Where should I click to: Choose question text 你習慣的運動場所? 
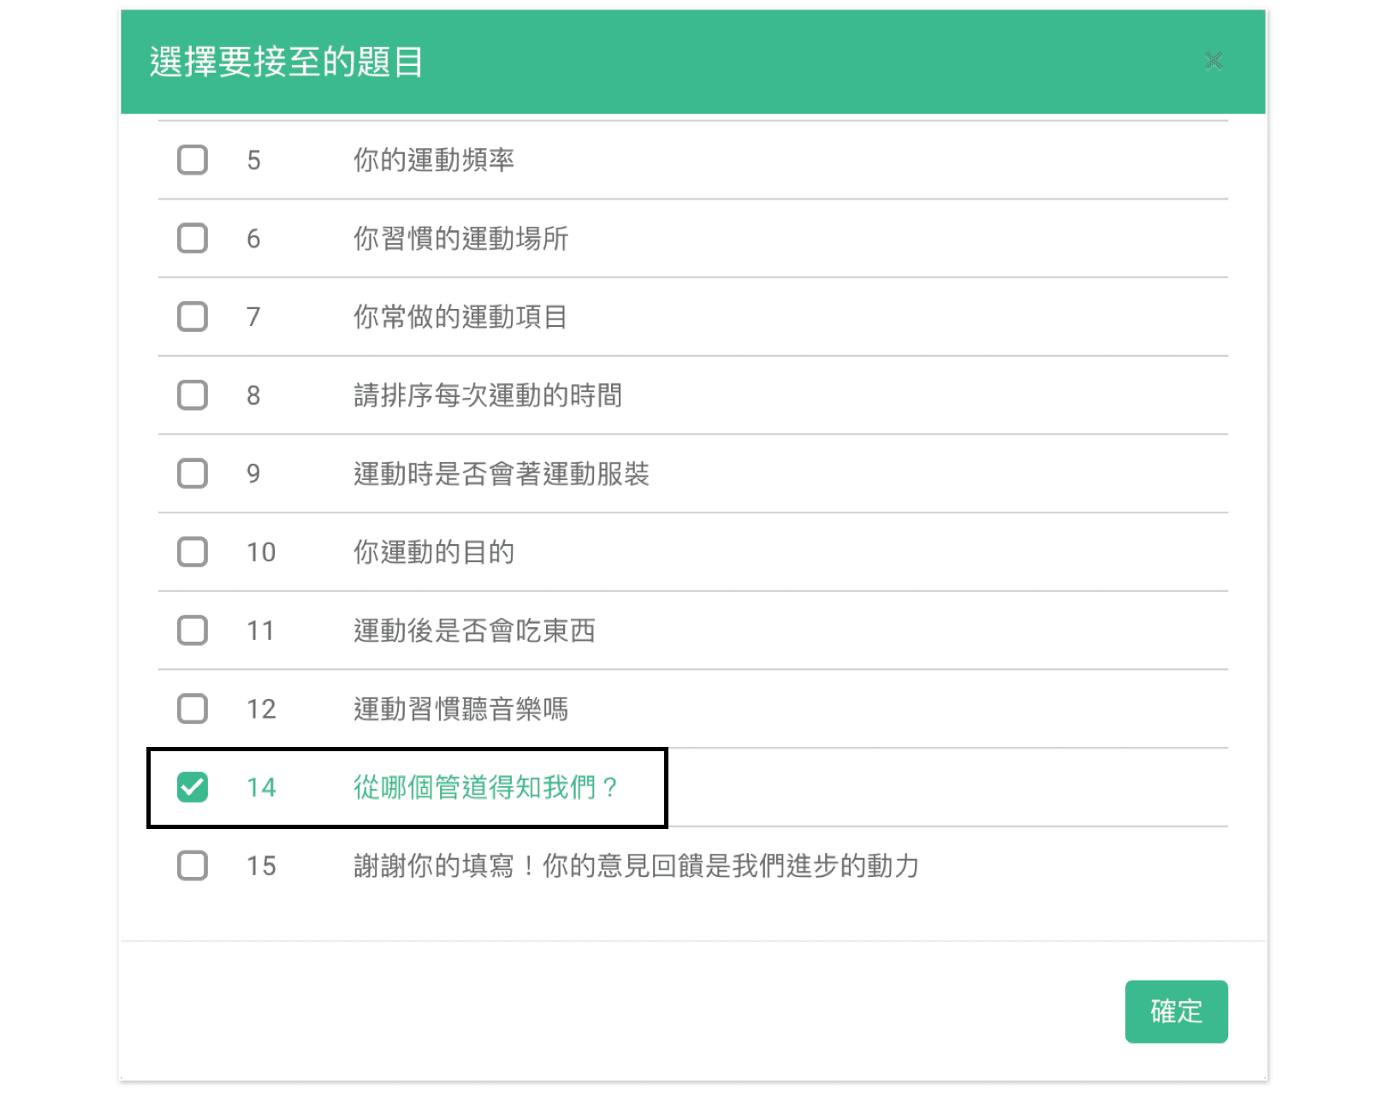point(461,238)
